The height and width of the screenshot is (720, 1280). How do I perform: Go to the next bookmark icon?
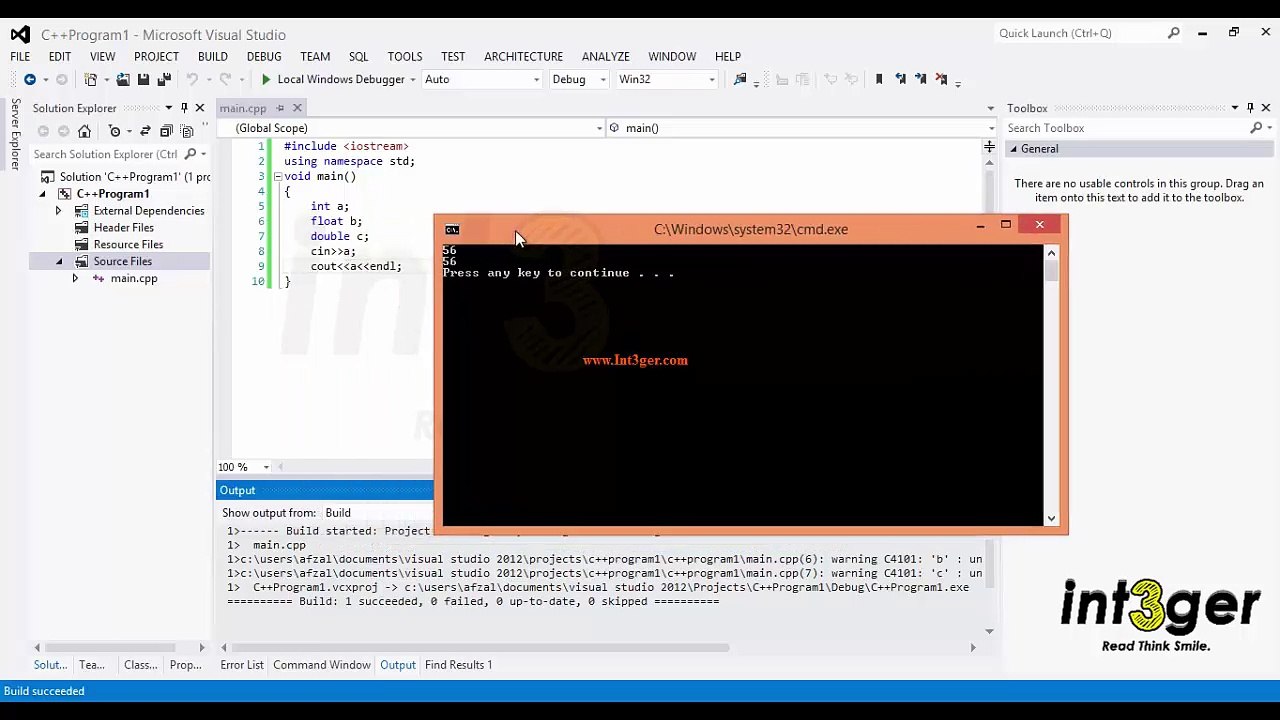pyautogui.click(x=921, y=80)
